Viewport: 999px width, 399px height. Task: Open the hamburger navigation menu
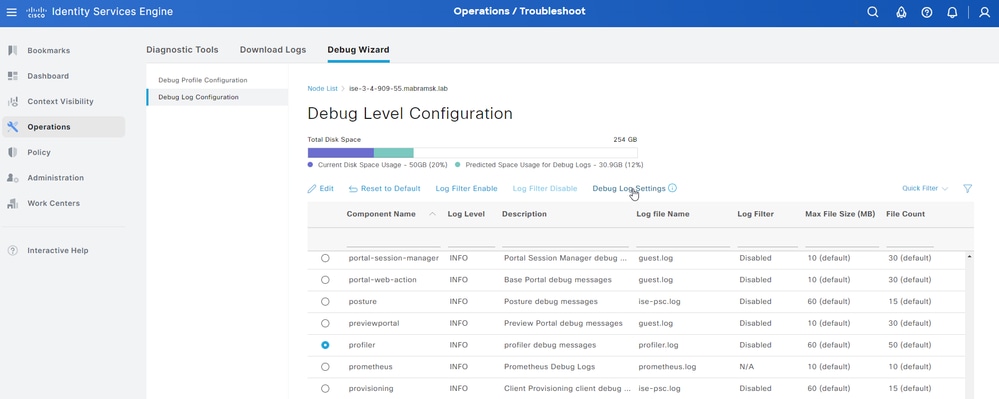click(11, 12)
